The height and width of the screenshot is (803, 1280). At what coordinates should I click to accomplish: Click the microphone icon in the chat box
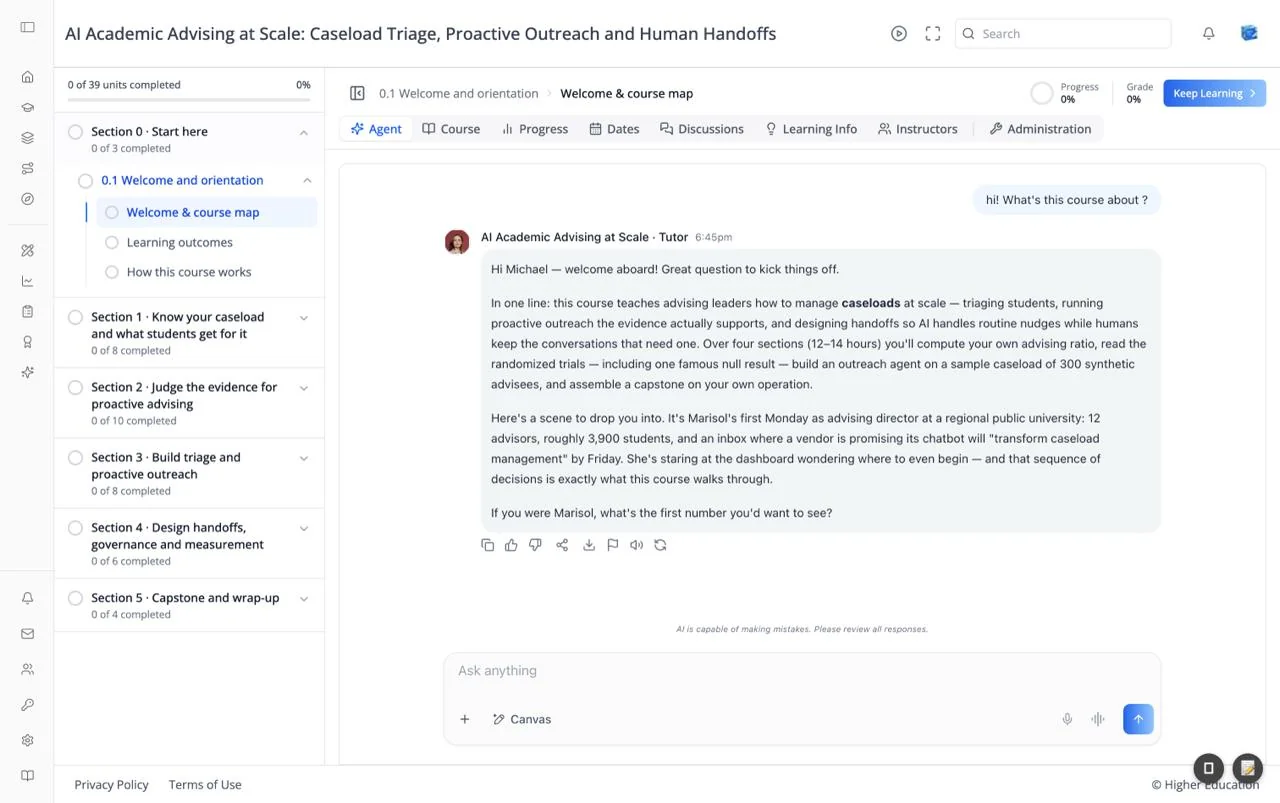(x=1067, y=719)
